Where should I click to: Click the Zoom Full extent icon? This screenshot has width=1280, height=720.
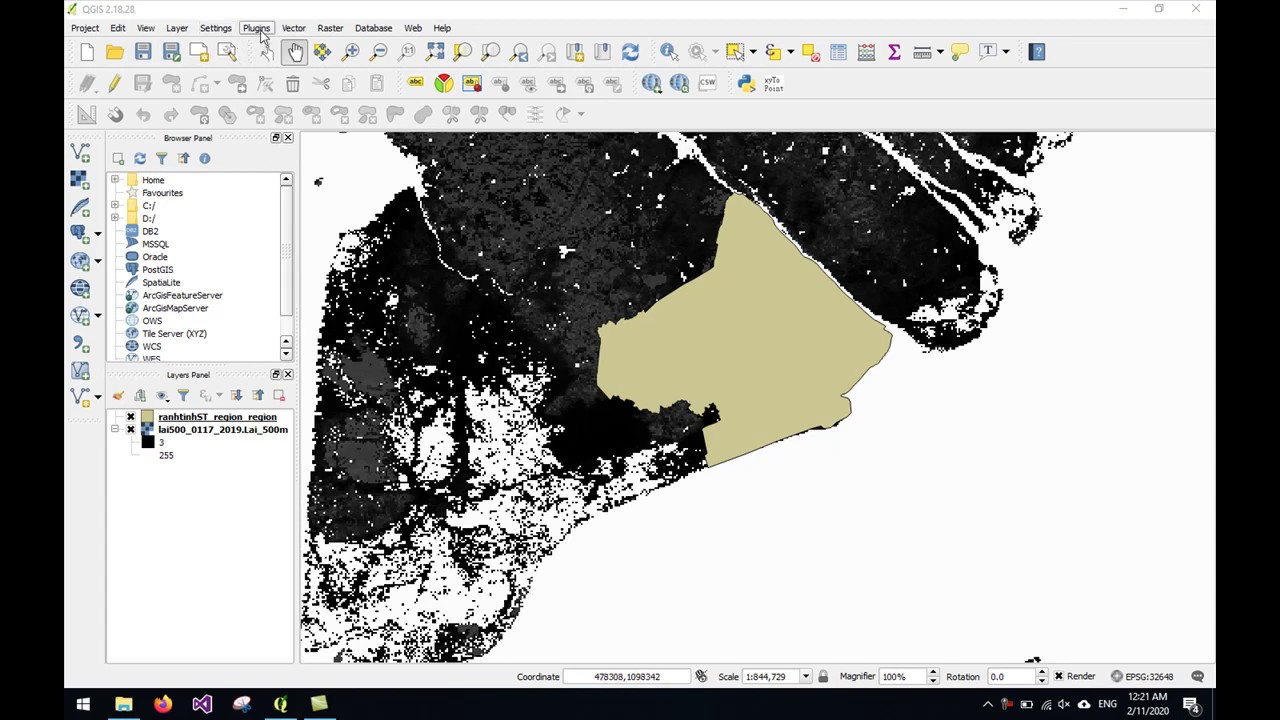coord(435,52)
